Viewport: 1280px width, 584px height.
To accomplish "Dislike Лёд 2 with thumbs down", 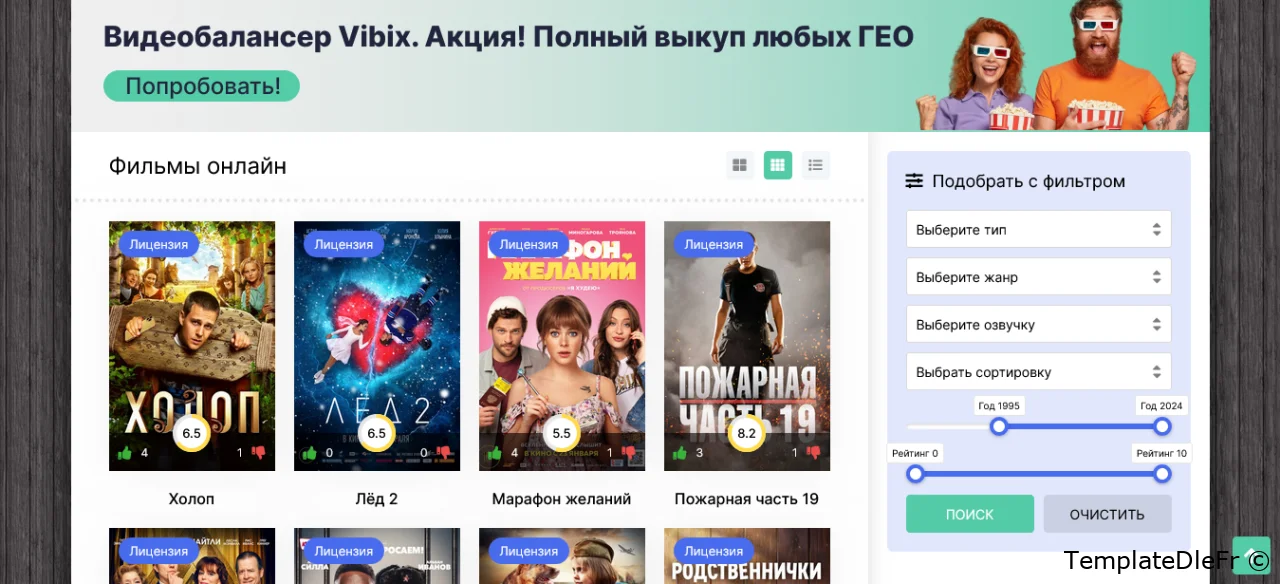I will tap(444, 453).
